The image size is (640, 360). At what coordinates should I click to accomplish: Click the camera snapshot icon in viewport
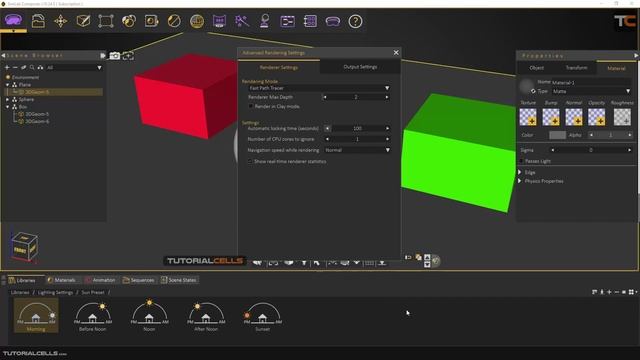115,56
